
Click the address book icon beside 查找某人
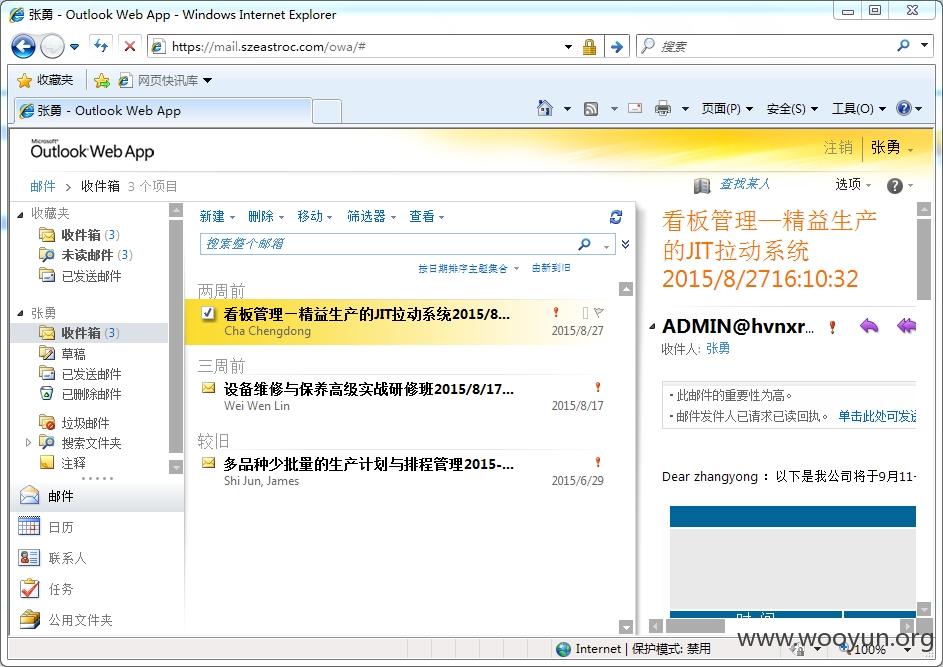702,185
